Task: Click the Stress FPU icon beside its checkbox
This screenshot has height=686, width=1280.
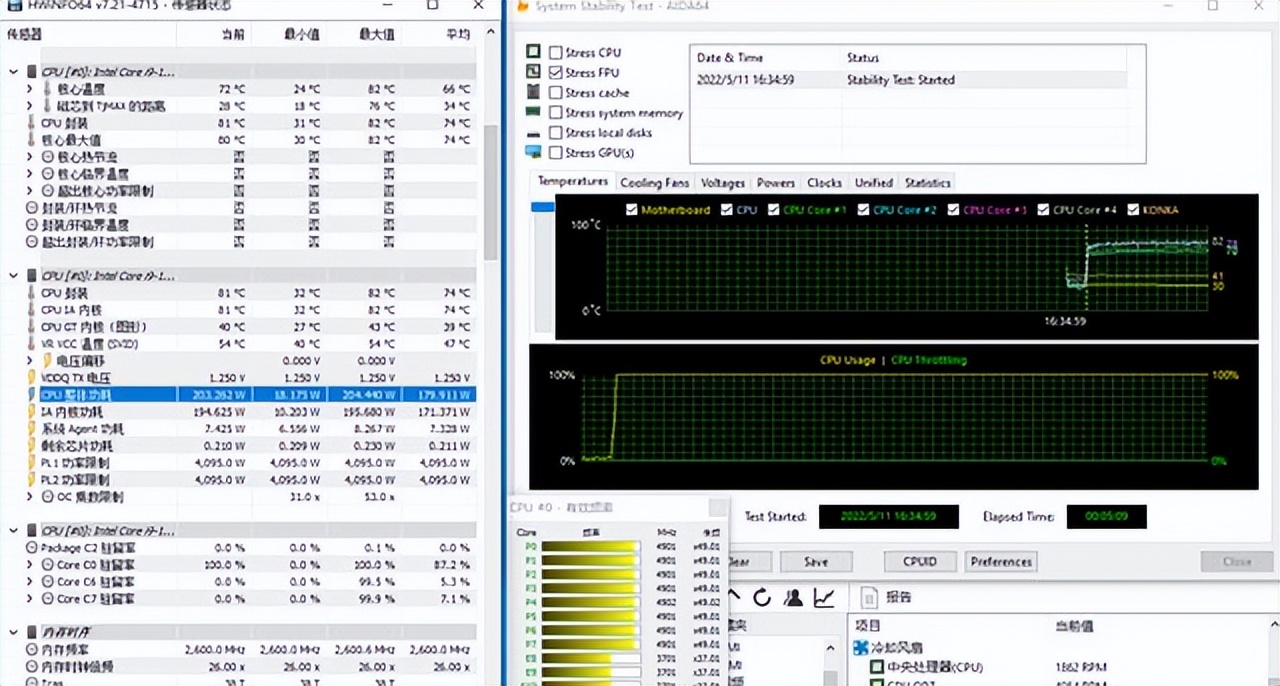Action: tap(532, 72)
